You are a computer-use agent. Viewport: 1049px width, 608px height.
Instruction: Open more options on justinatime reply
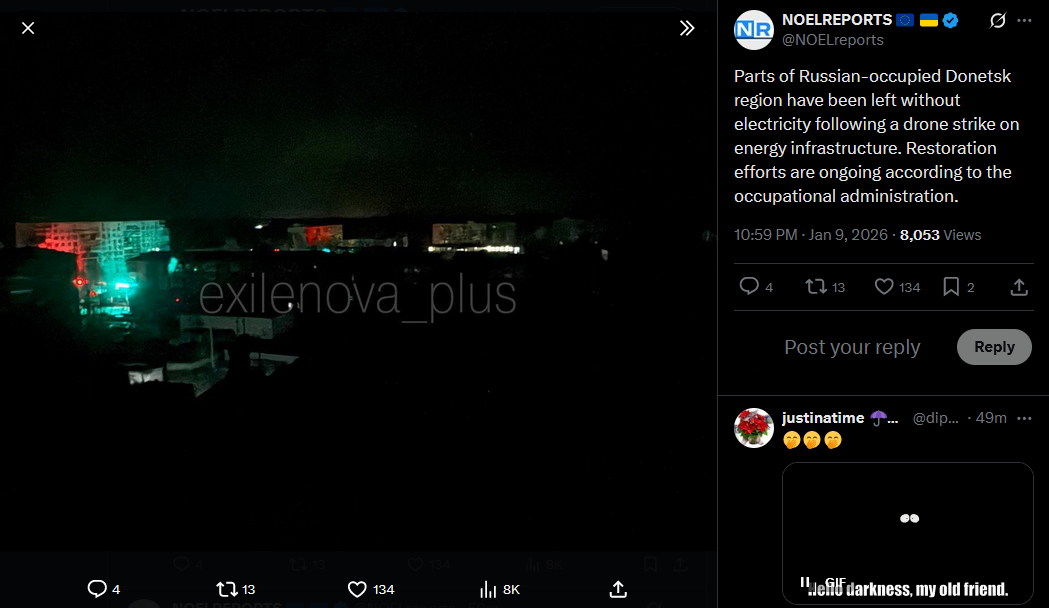pyautogui.click(x=1024, y=418)
